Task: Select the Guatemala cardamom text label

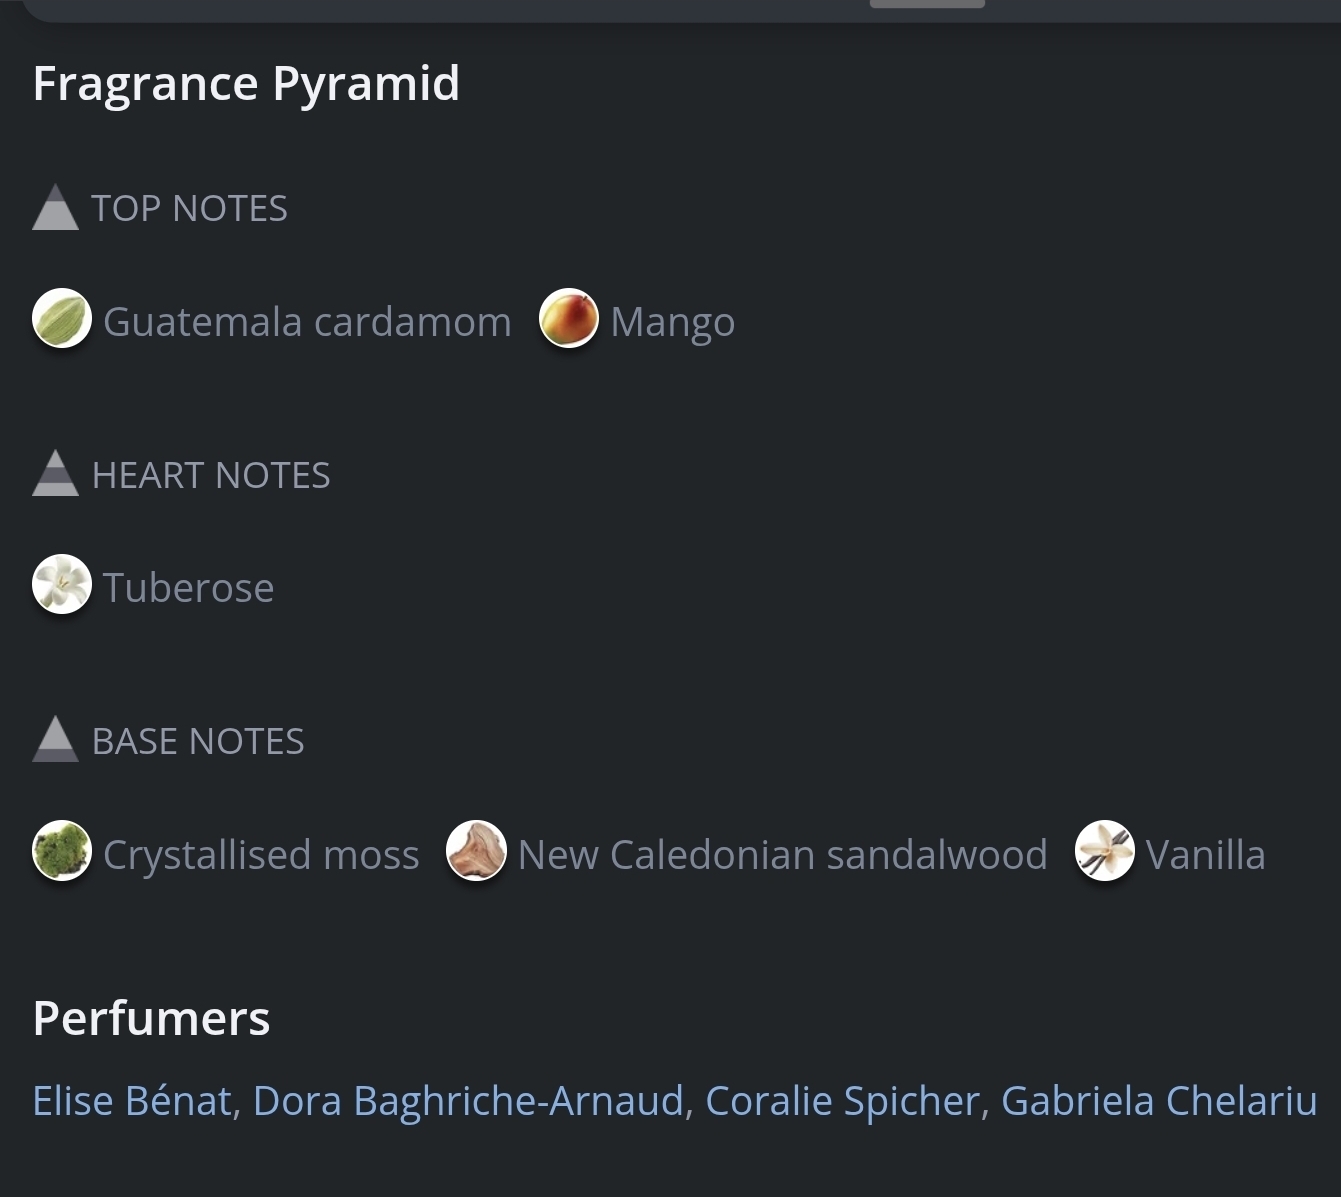Action: [307, 322]
